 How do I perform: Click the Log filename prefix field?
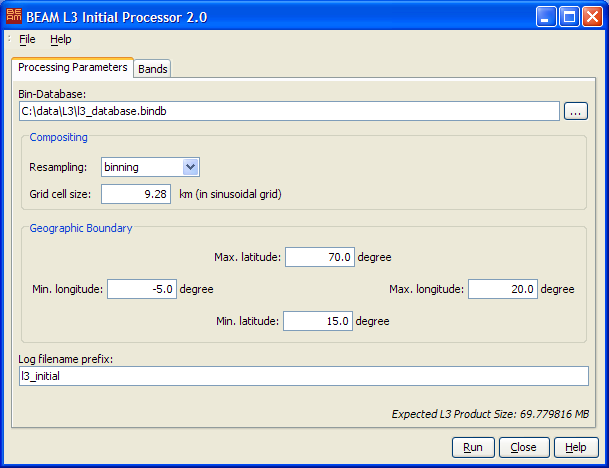pyautogui.click(x=304, y=375)
